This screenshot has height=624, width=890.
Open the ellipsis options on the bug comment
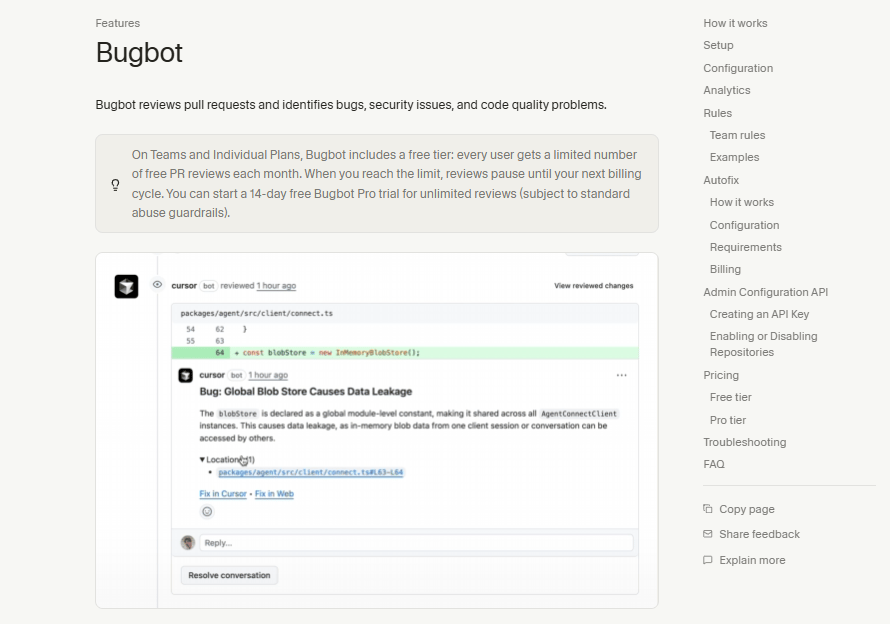(x=622, y=374)
